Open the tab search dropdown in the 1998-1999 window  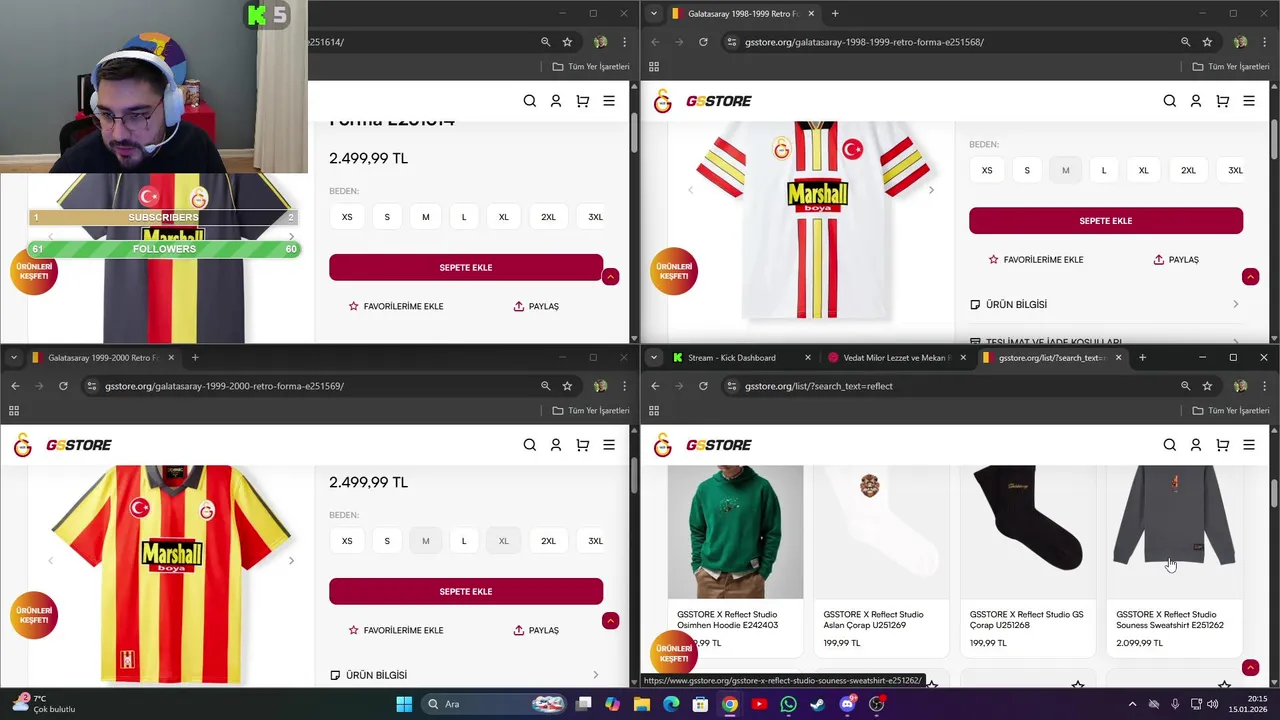(x=654, y=14)
